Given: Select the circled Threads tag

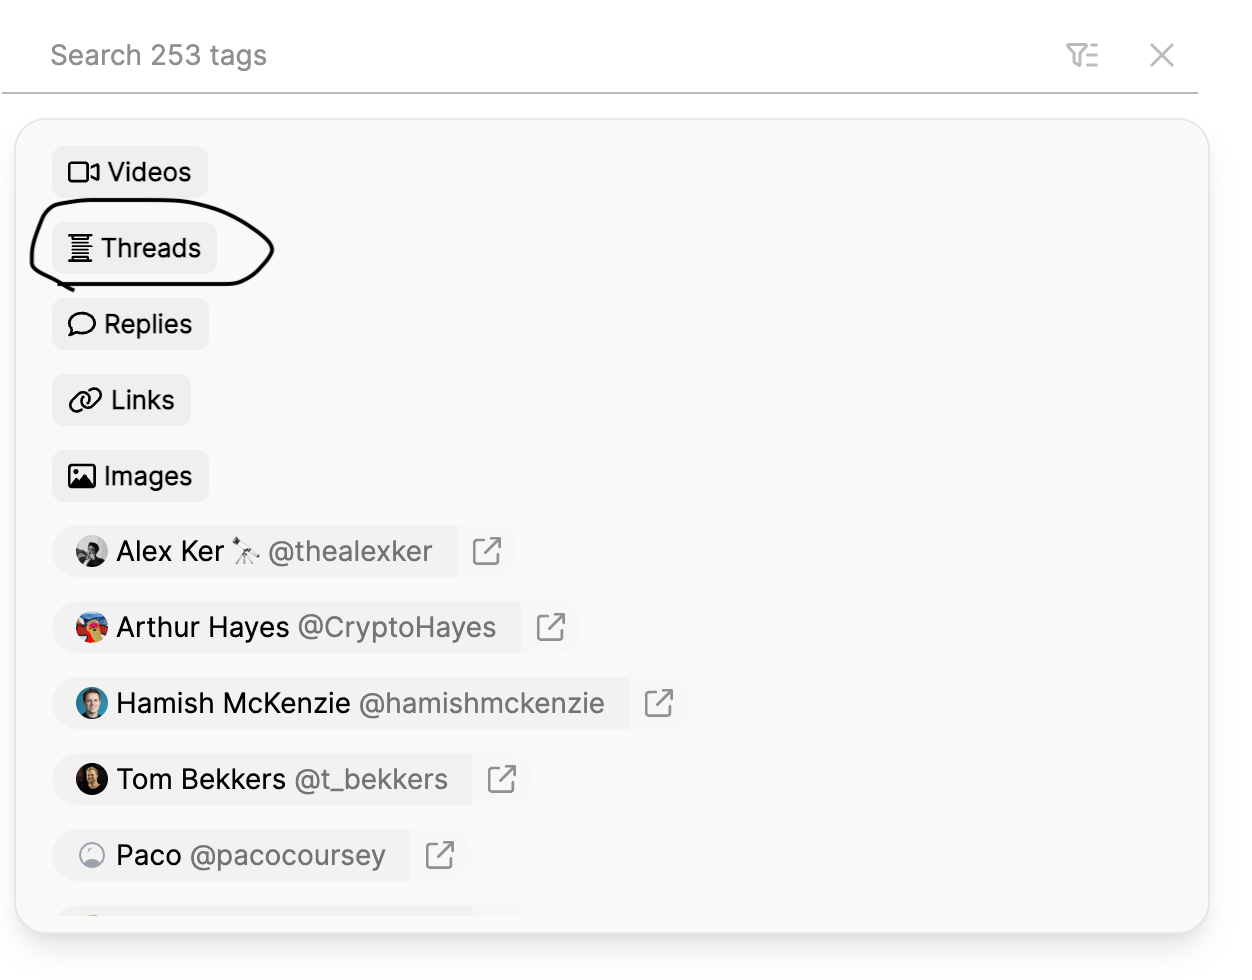Looking at the screenshot, I should pyautogui.click(x=134, y=248).
